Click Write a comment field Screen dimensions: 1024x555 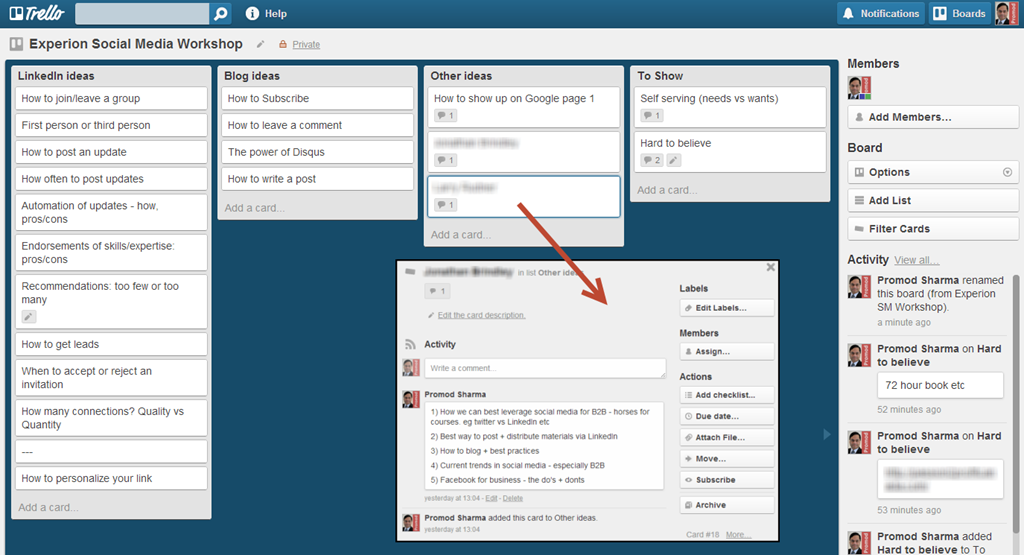coord(545,368)
